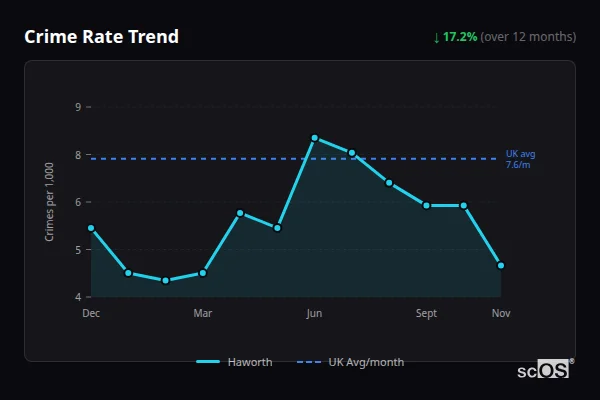The width and height of the screenshot is (600, 400).
Task: Click the data point right after Jun
Action: click(352, 153)
